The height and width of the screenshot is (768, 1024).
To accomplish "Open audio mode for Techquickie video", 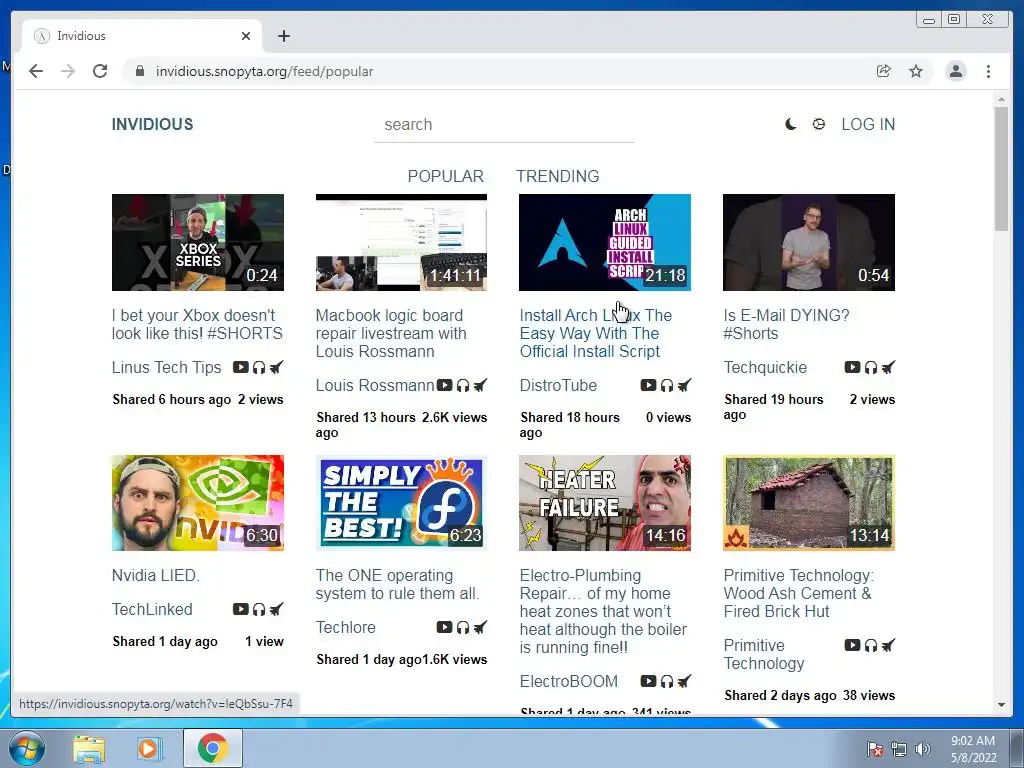I will 871,367.
